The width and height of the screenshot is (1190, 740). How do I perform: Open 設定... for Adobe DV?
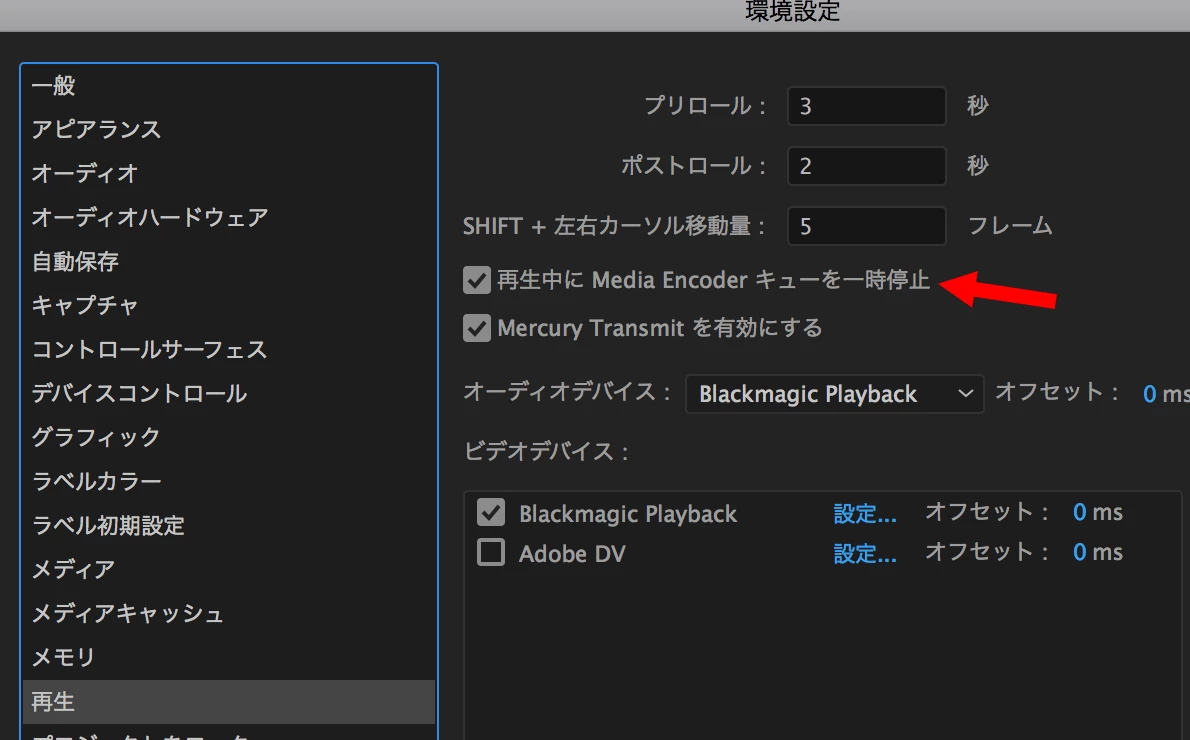click(865, 554)
